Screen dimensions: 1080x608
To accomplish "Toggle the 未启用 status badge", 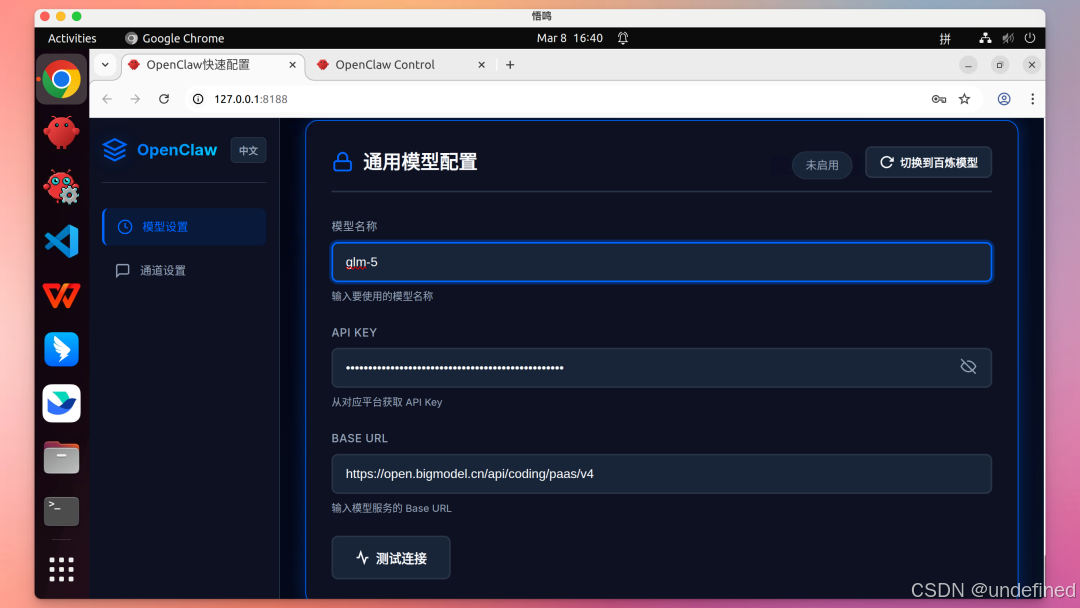I will (x=821, y=165).
